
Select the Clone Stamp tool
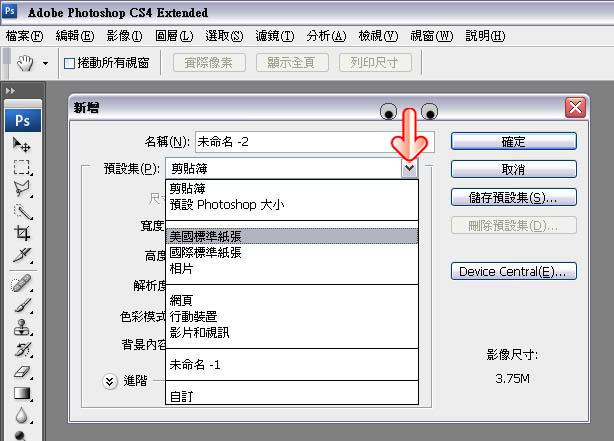click(x=22, y=327)
